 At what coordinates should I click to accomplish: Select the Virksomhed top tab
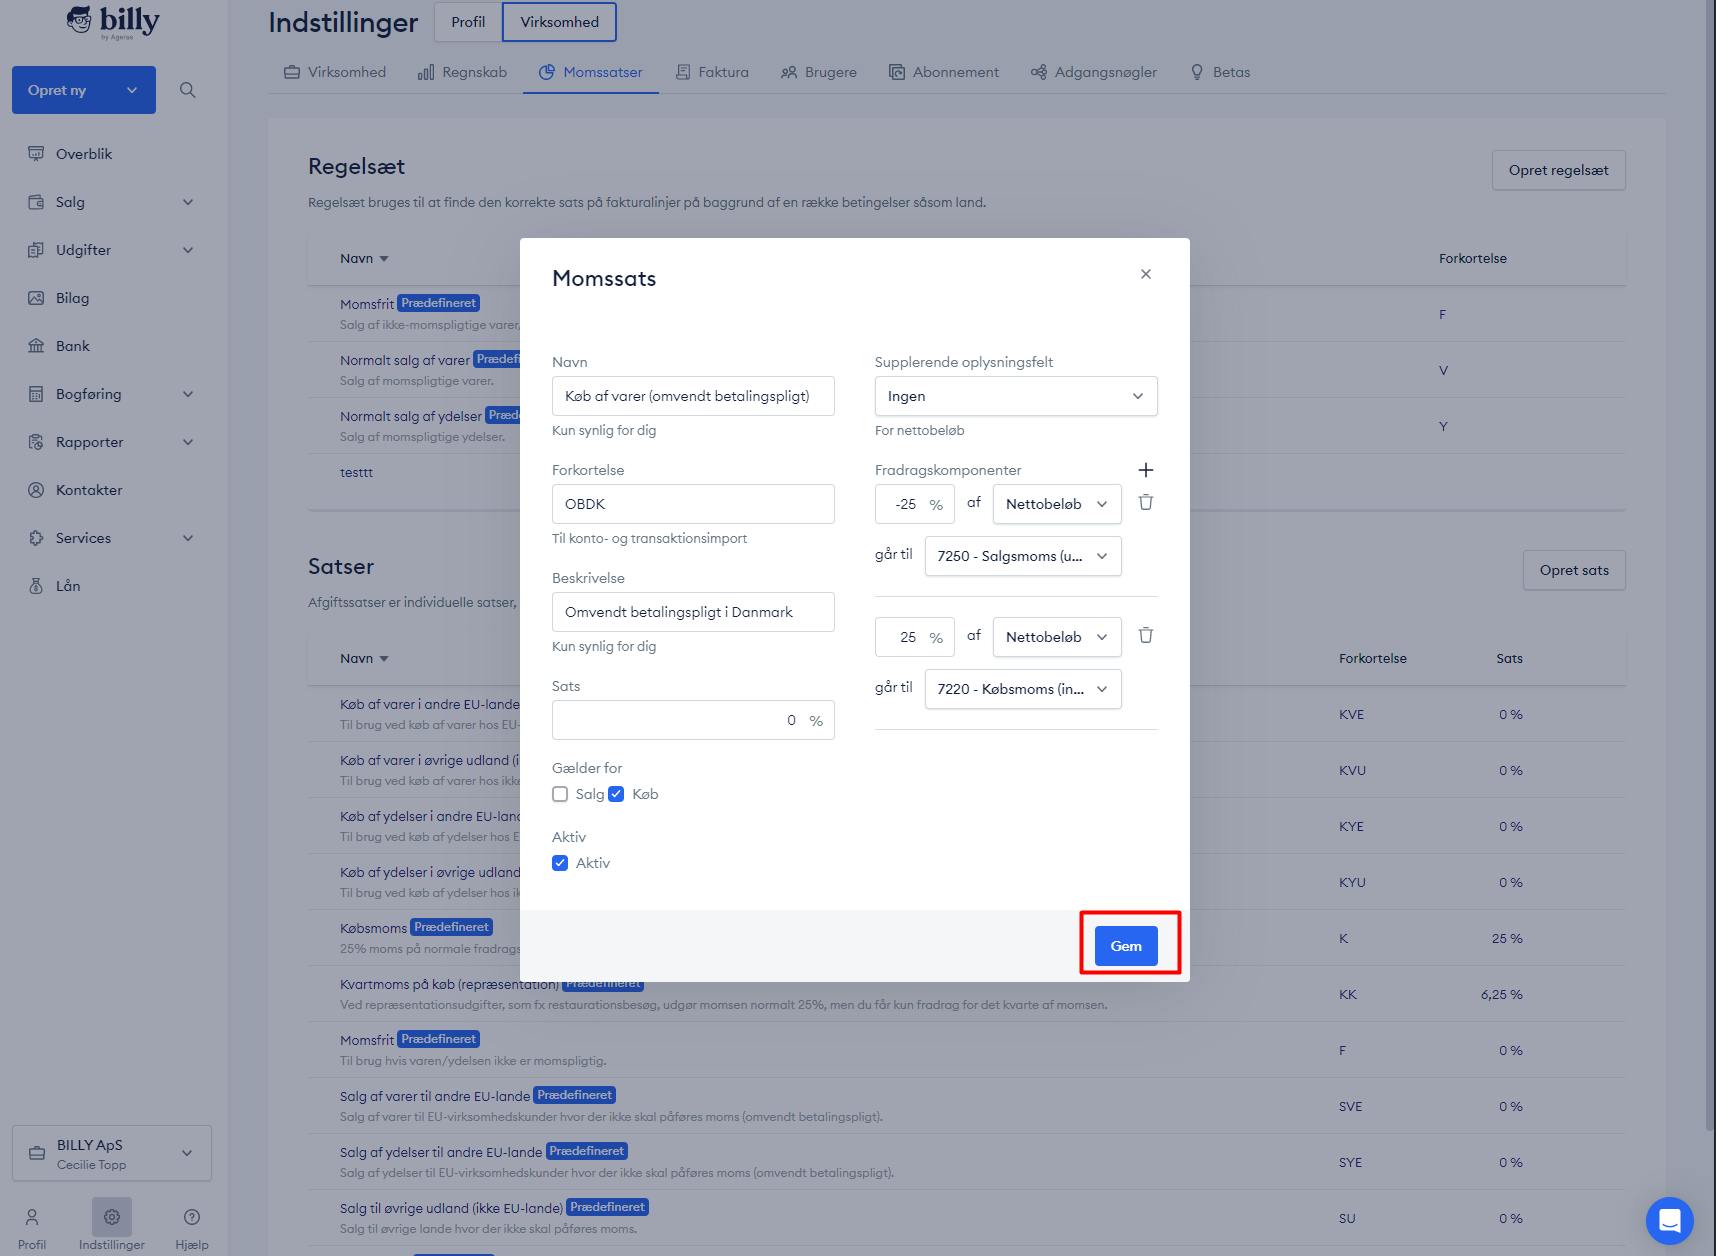coord(559,22)
